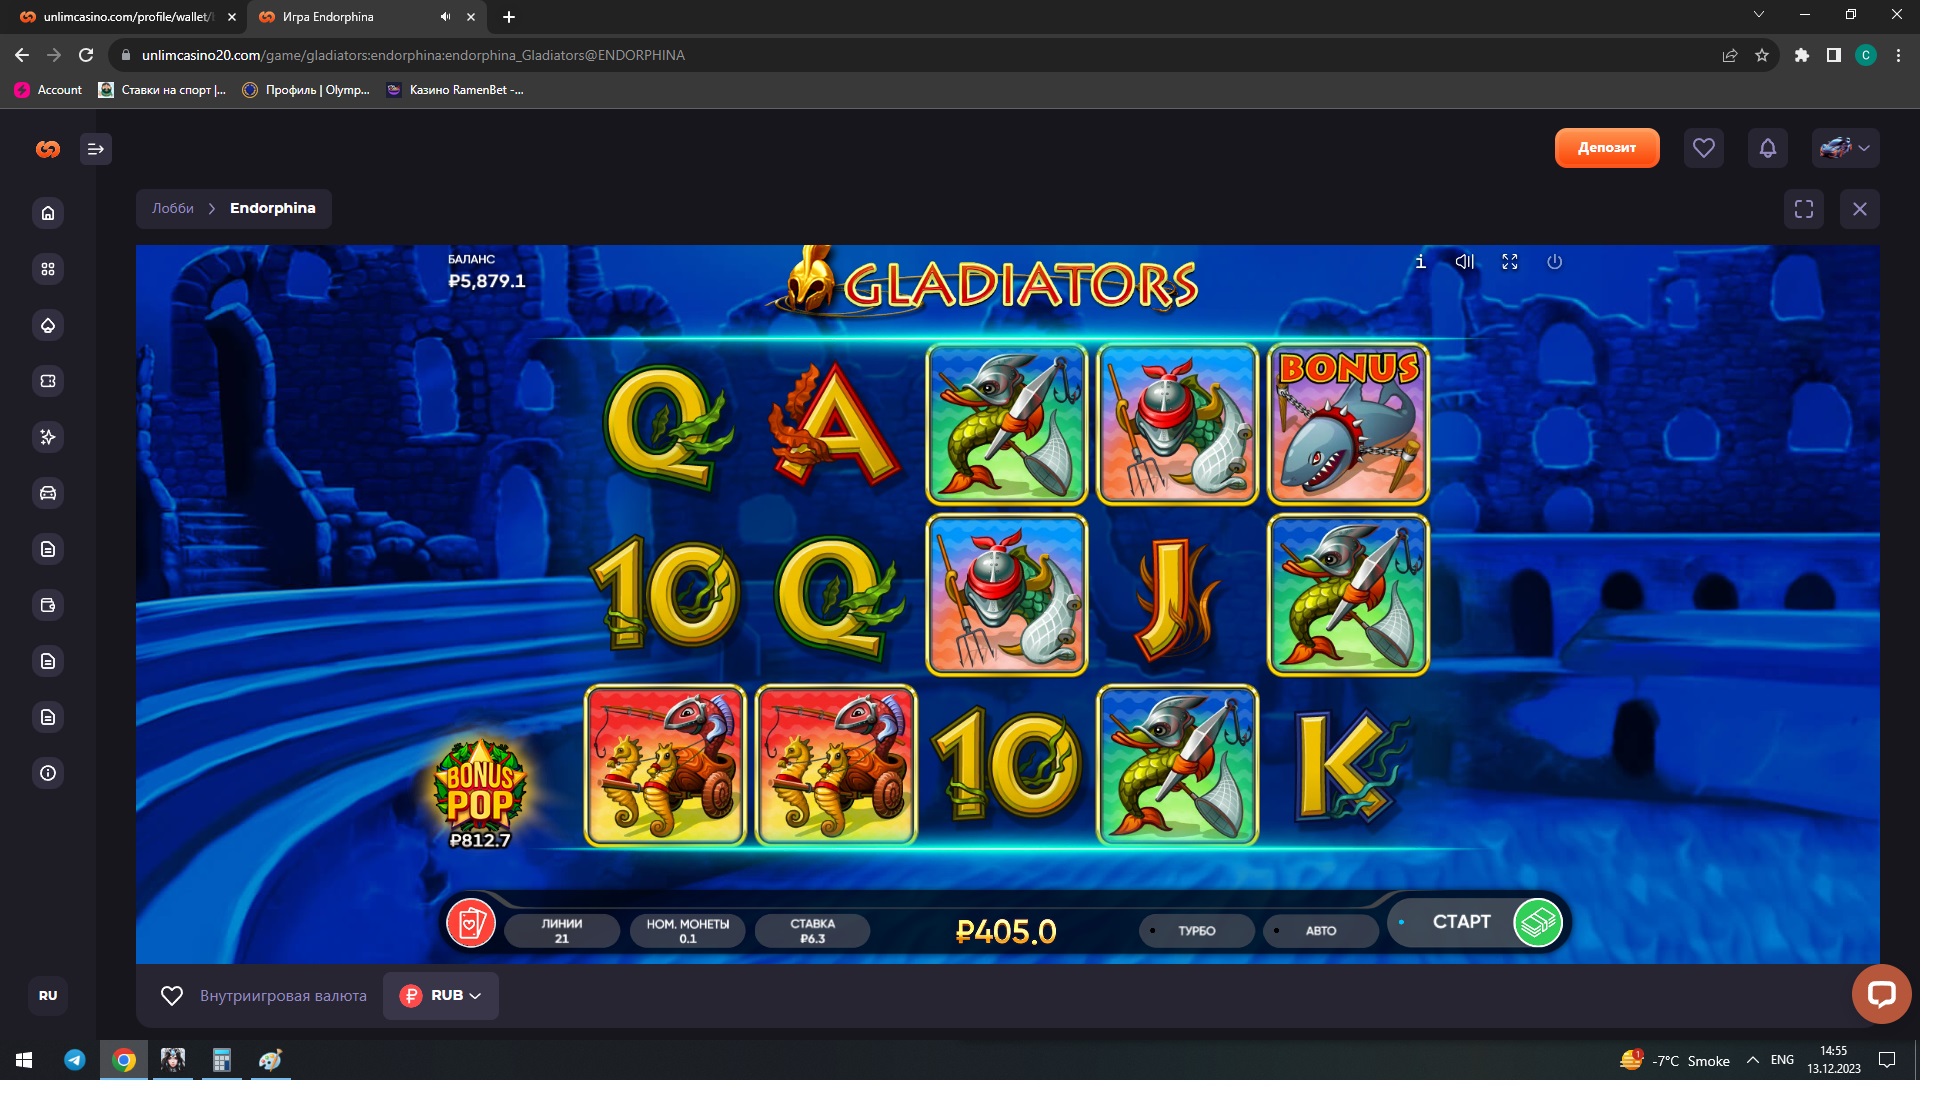Expand the user profile avatar menu

1845,148
